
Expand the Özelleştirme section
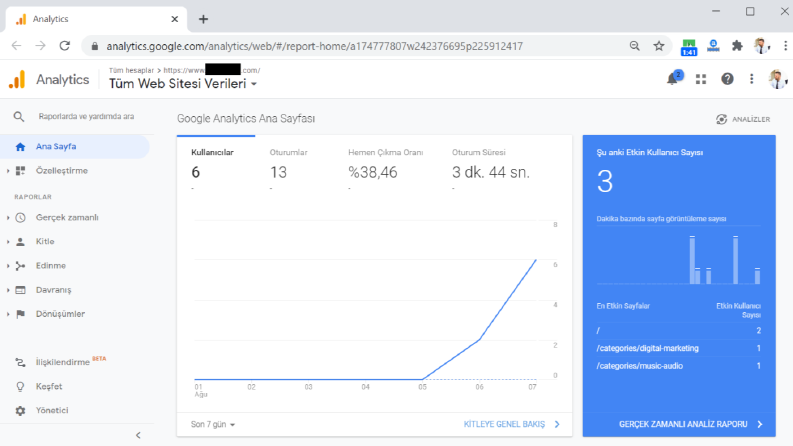[x=8, y=171]
